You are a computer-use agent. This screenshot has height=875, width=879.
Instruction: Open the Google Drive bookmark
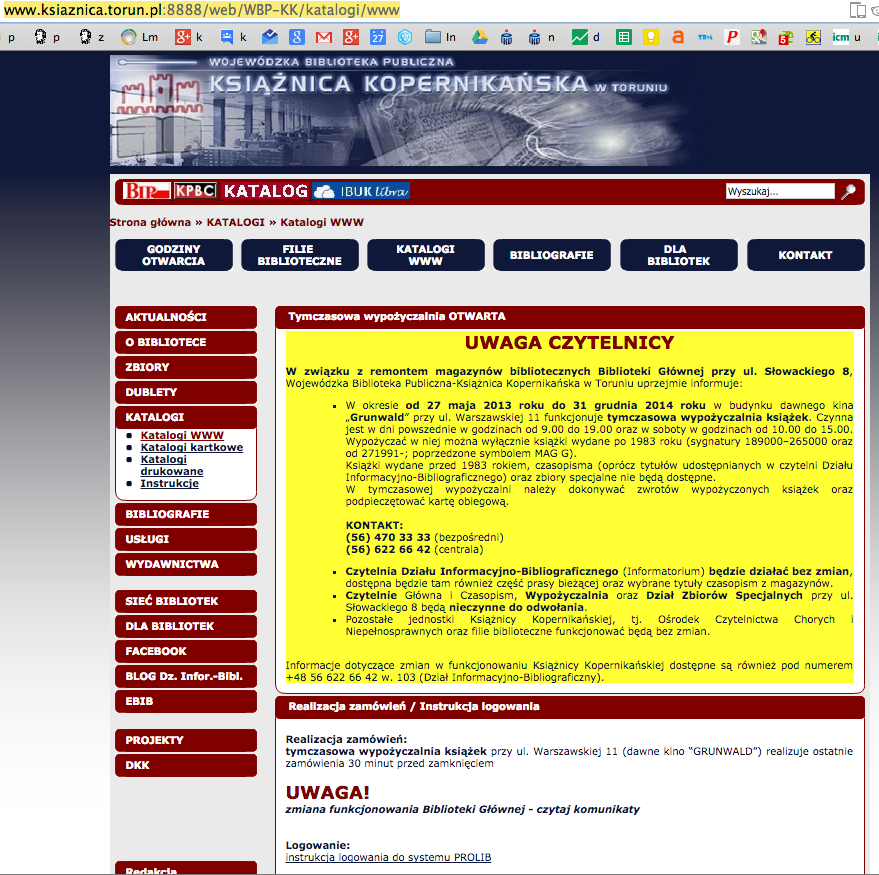click(x=479, y=37)
